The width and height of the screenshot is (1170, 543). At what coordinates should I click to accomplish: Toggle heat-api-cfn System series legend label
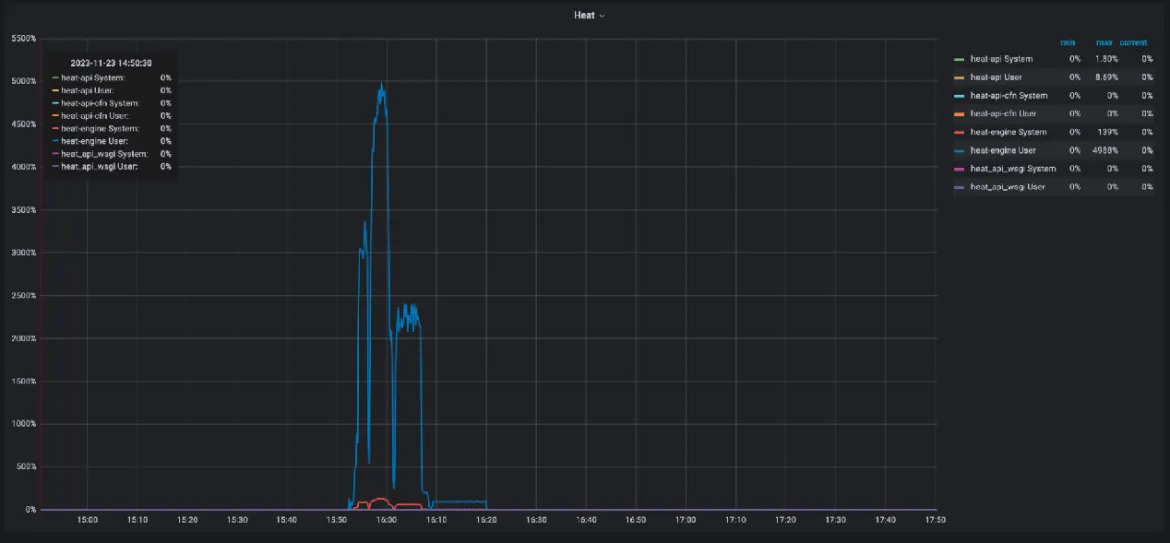(x=1009, y=96)
